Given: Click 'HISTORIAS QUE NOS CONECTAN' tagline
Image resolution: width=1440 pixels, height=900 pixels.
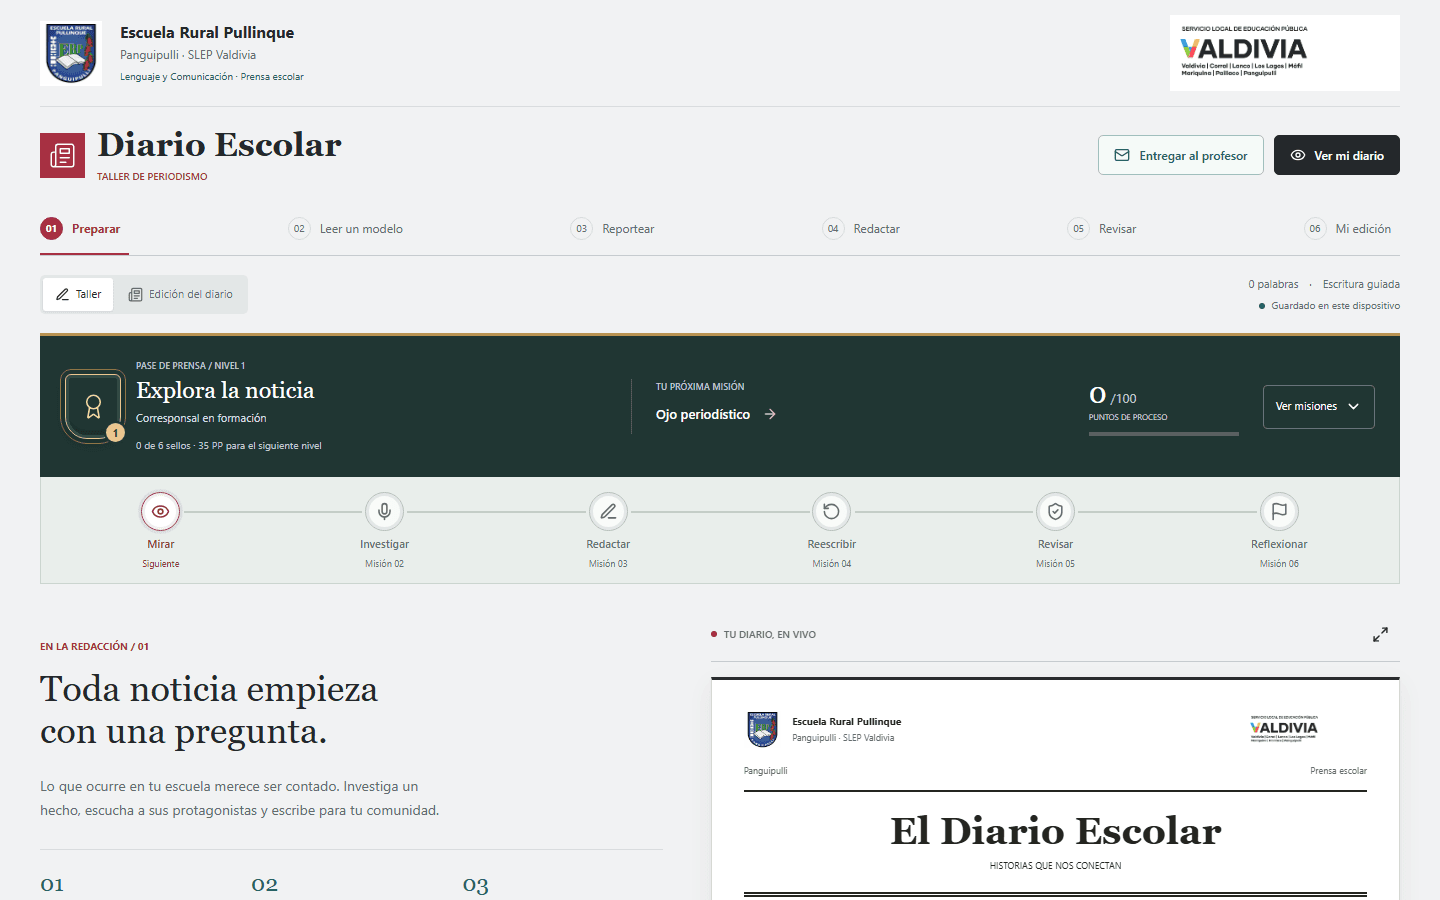Looking at the screenshot, I should pos(1055,866).
